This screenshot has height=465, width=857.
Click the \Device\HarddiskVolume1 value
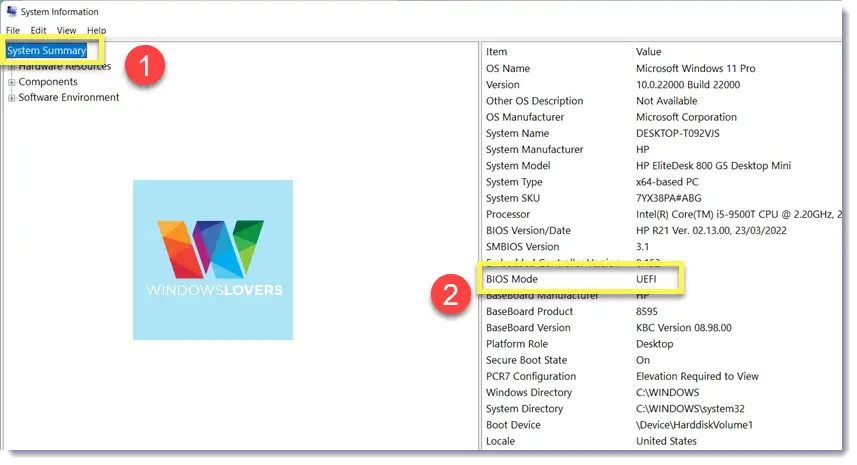coord(694,425)
